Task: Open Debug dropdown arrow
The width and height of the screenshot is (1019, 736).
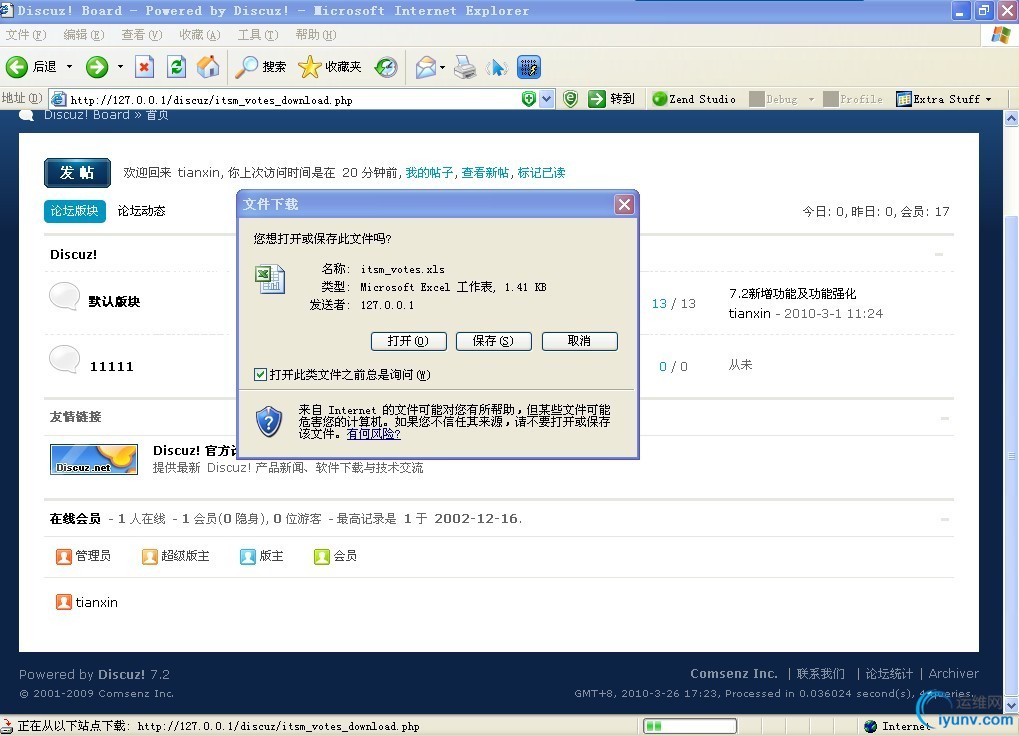Action: [811, 99]
